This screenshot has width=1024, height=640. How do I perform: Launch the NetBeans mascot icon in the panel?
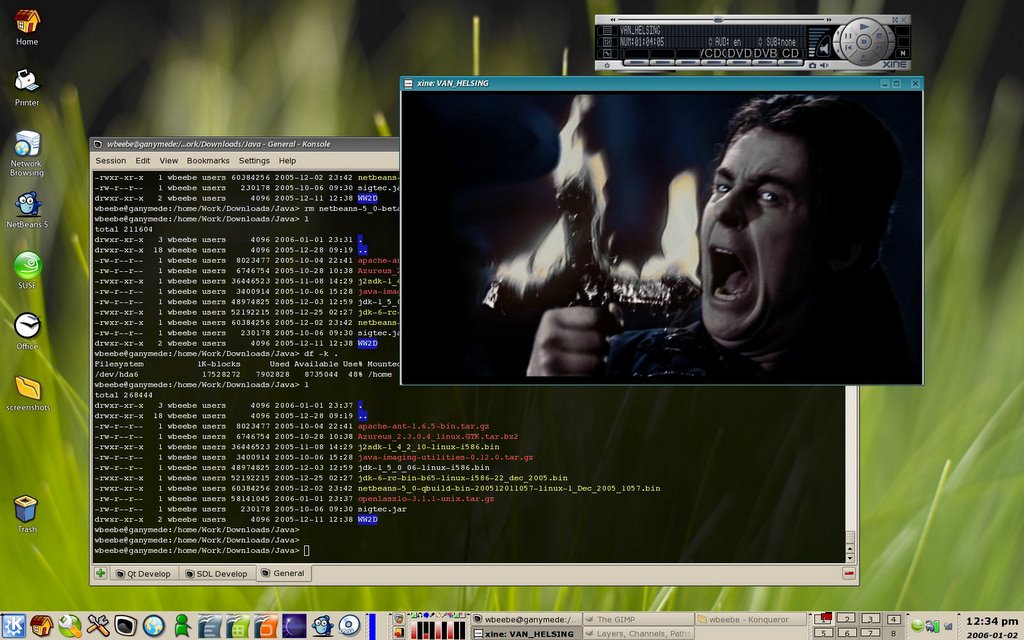click(322, 626)
